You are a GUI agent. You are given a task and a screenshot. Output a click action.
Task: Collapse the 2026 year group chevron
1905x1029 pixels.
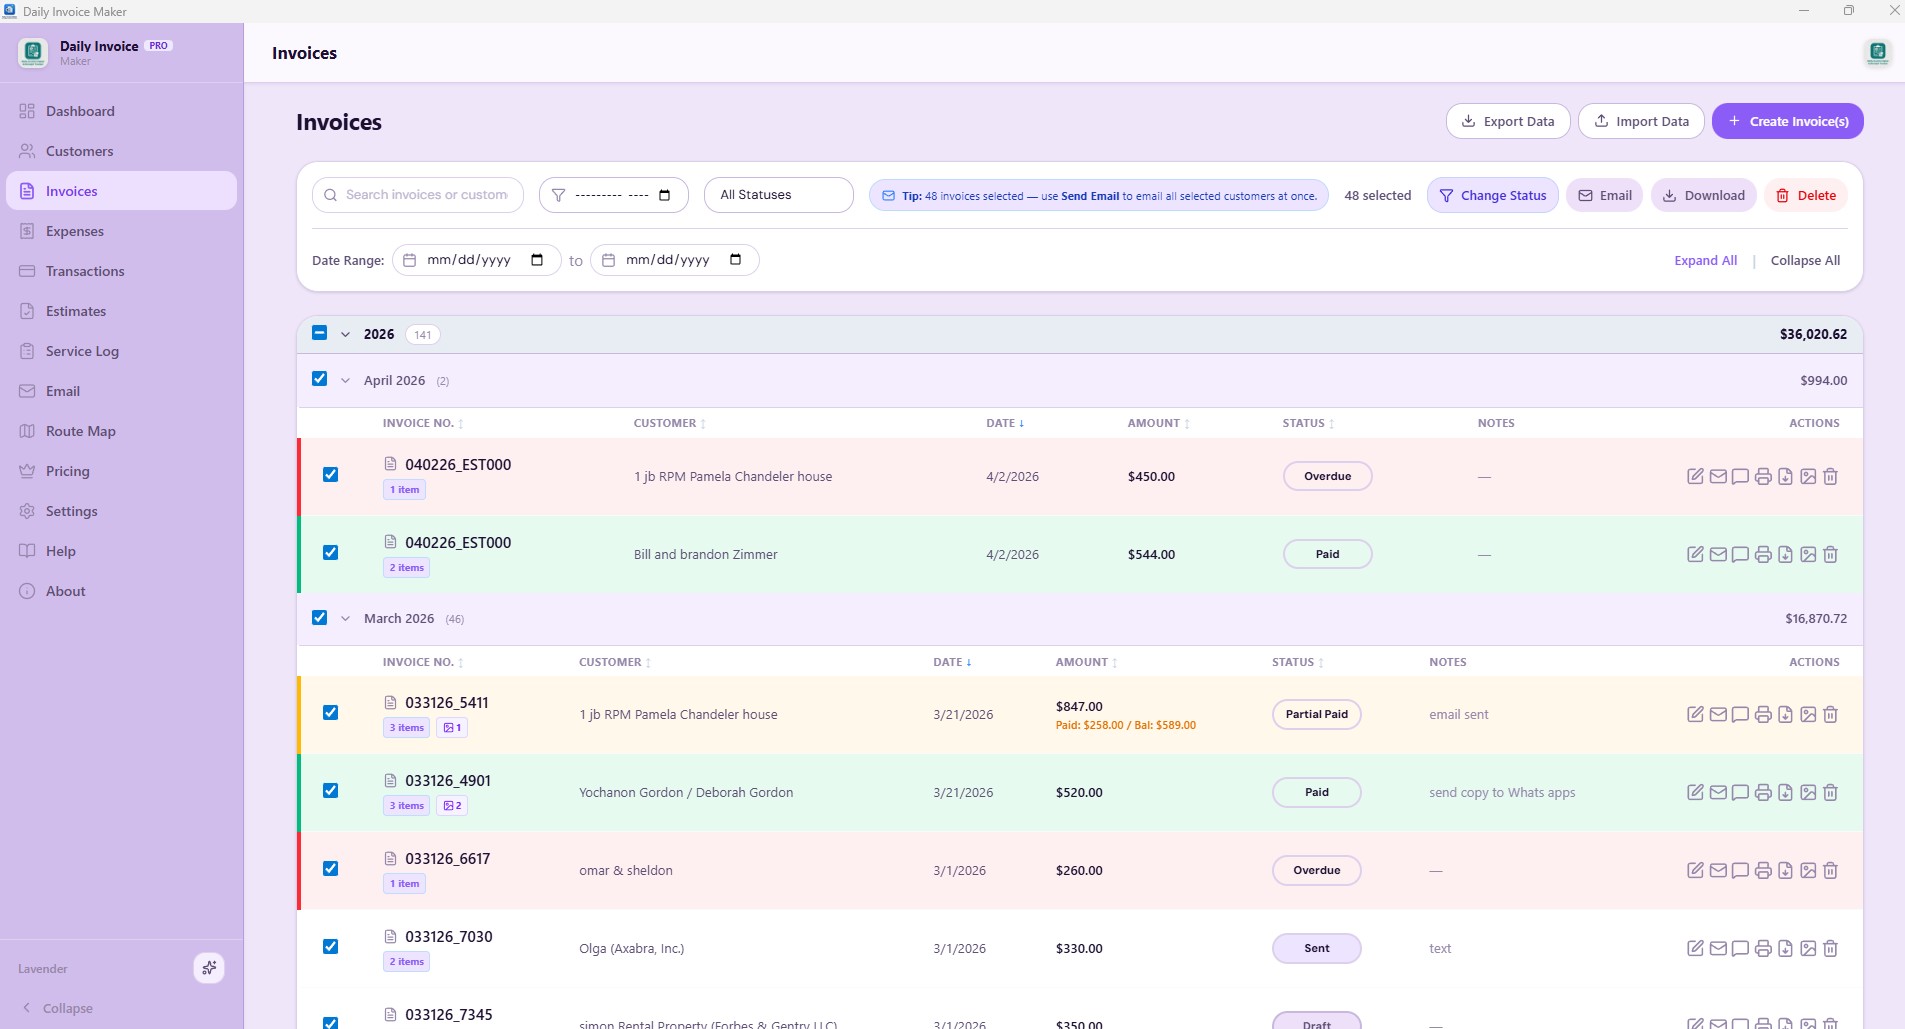(345, 335)
